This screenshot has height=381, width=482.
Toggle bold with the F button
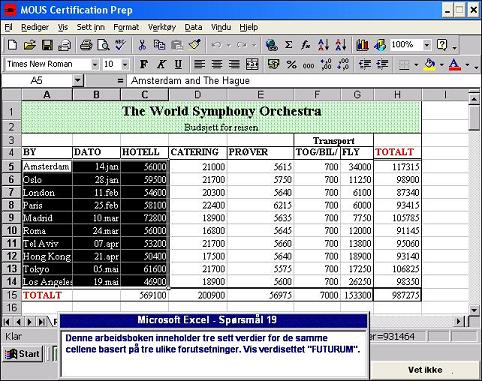[144, 64]
